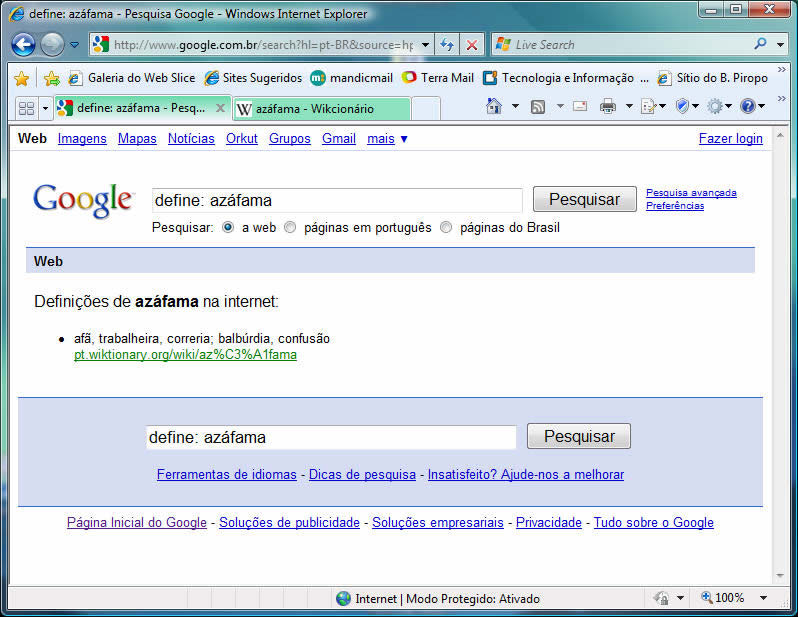The image size is (798, 617).
Task: Open Pesquisa avançada link
Action: [691, 193]
